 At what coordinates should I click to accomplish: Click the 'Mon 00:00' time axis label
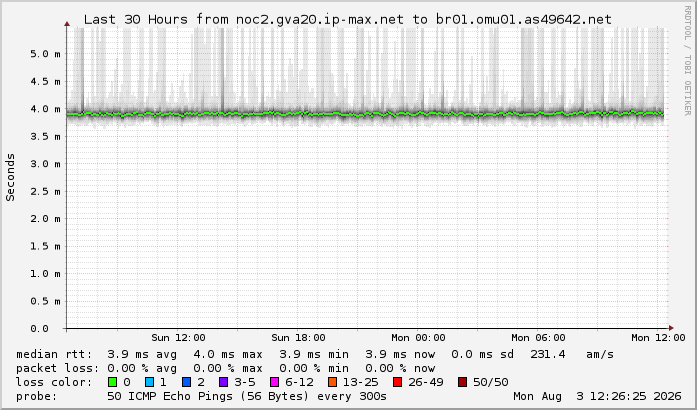coord(418,338)
